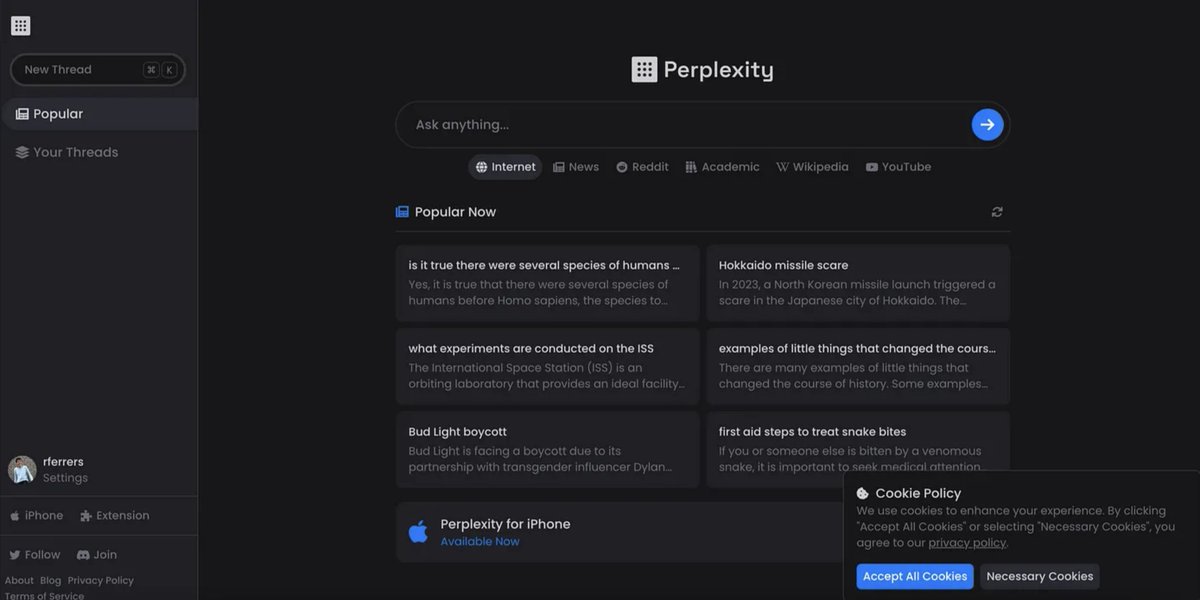1200x600 pixels.
Task: Click the cookie icon in Cookie Policy
Action: [x=863, y=493]
